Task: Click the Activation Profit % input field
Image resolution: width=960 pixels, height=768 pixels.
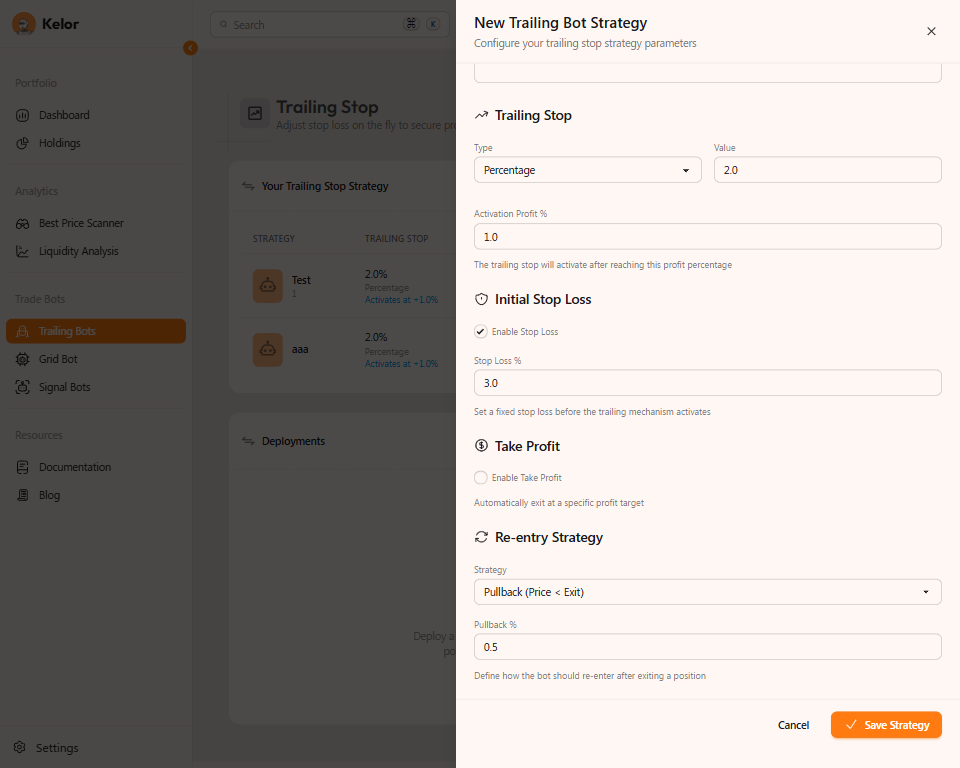Action: tap(707, 237)
